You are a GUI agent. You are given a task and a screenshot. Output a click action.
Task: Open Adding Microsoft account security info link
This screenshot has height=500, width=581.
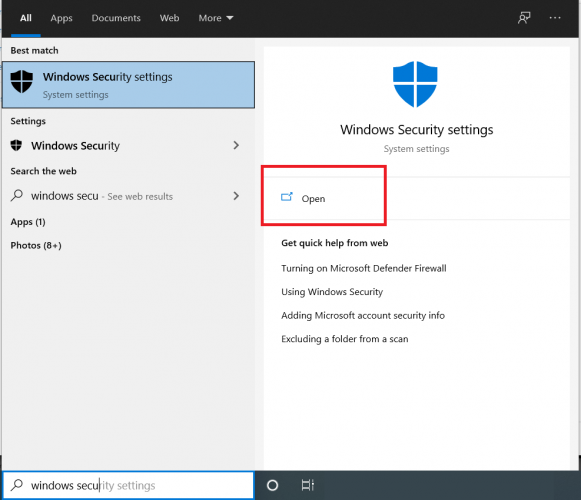[x=363, y=315]
